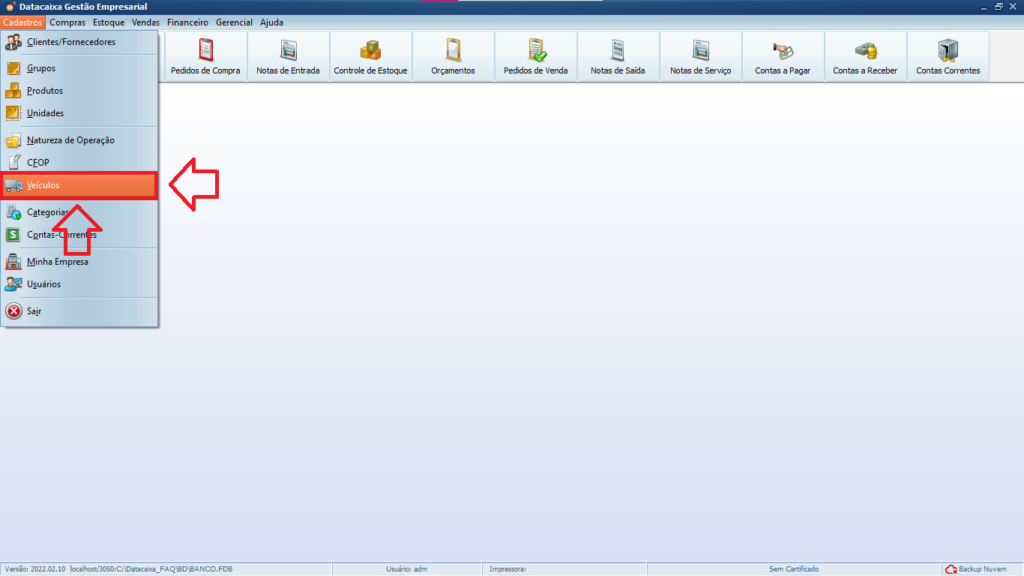Screen dimensions: 1024x576
Task: Open Pedidos de Venda toolbar icon
Action: coord(536,57)
